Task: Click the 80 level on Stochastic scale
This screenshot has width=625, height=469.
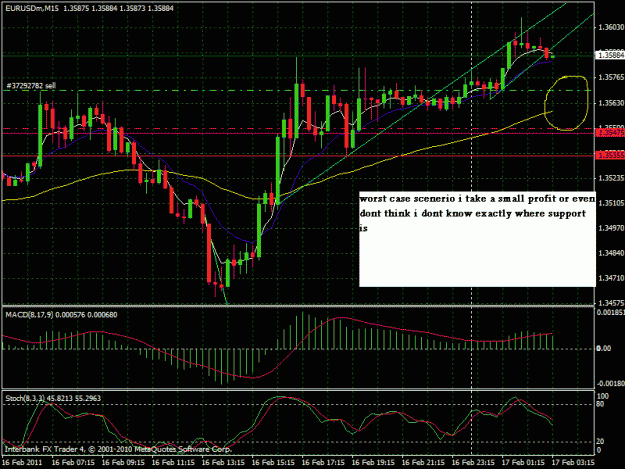Action: coord(601,404)
